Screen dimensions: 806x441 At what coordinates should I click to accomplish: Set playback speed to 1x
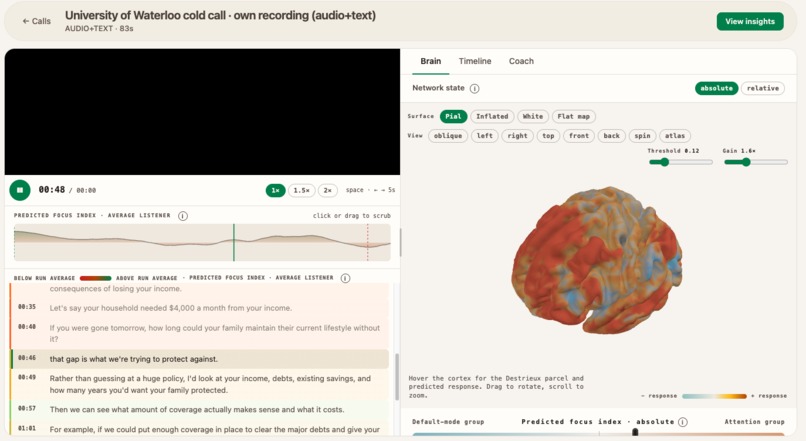click(x=275, y=191)
